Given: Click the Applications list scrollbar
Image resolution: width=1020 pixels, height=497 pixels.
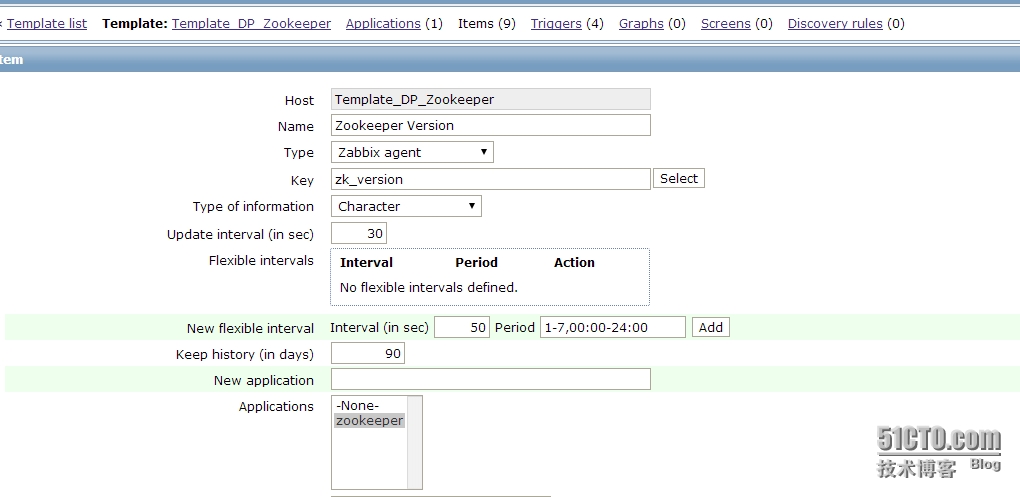Looking at the screenshot, I should [414, 442].
